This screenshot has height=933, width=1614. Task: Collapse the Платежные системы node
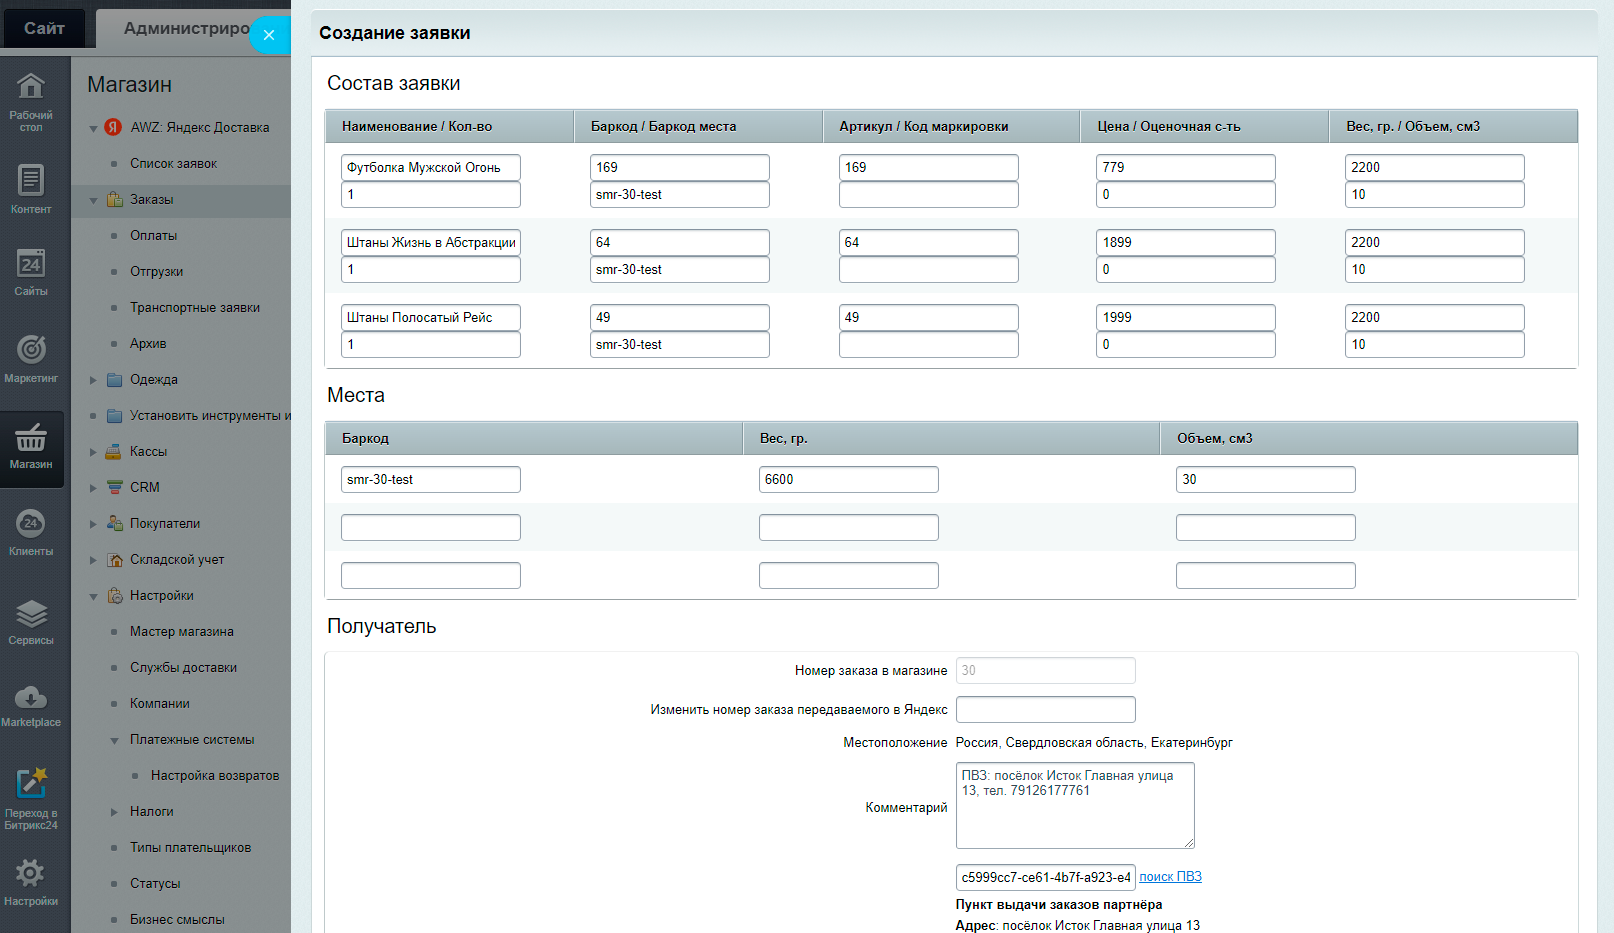(114, 740)
